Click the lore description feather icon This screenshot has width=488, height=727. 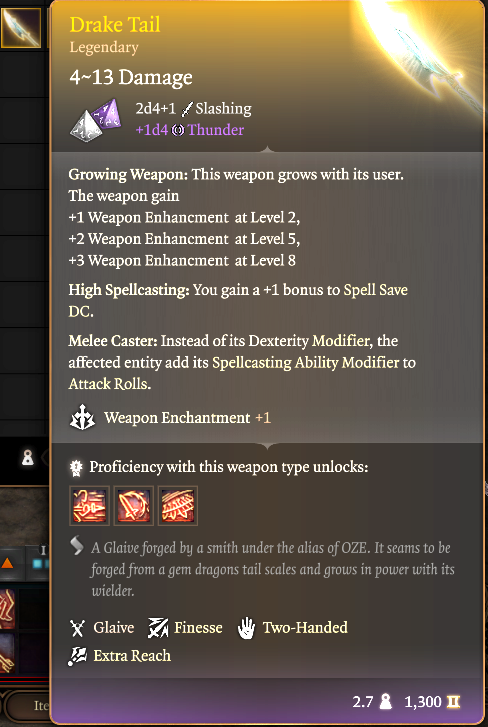77,546
